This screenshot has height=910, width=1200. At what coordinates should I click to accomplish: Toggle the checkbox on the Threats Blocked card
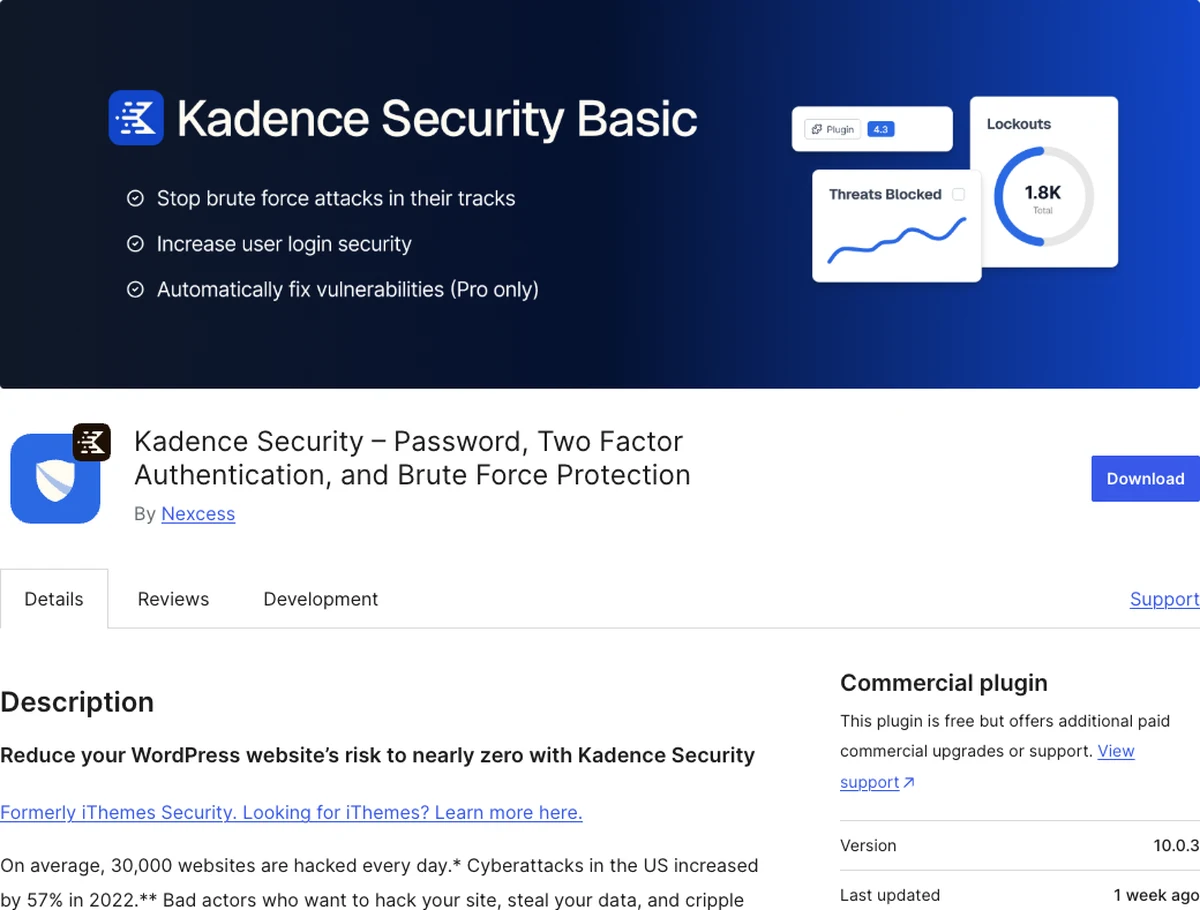pyautogui.click(x=958, y=195)
